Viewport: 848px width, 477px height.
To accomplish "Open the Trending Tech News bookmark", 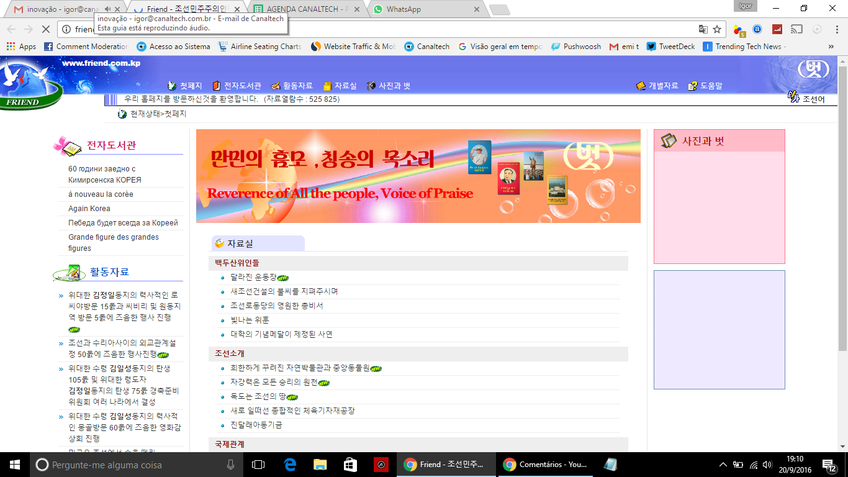I will pyautogui.click(x=742, y=47).
